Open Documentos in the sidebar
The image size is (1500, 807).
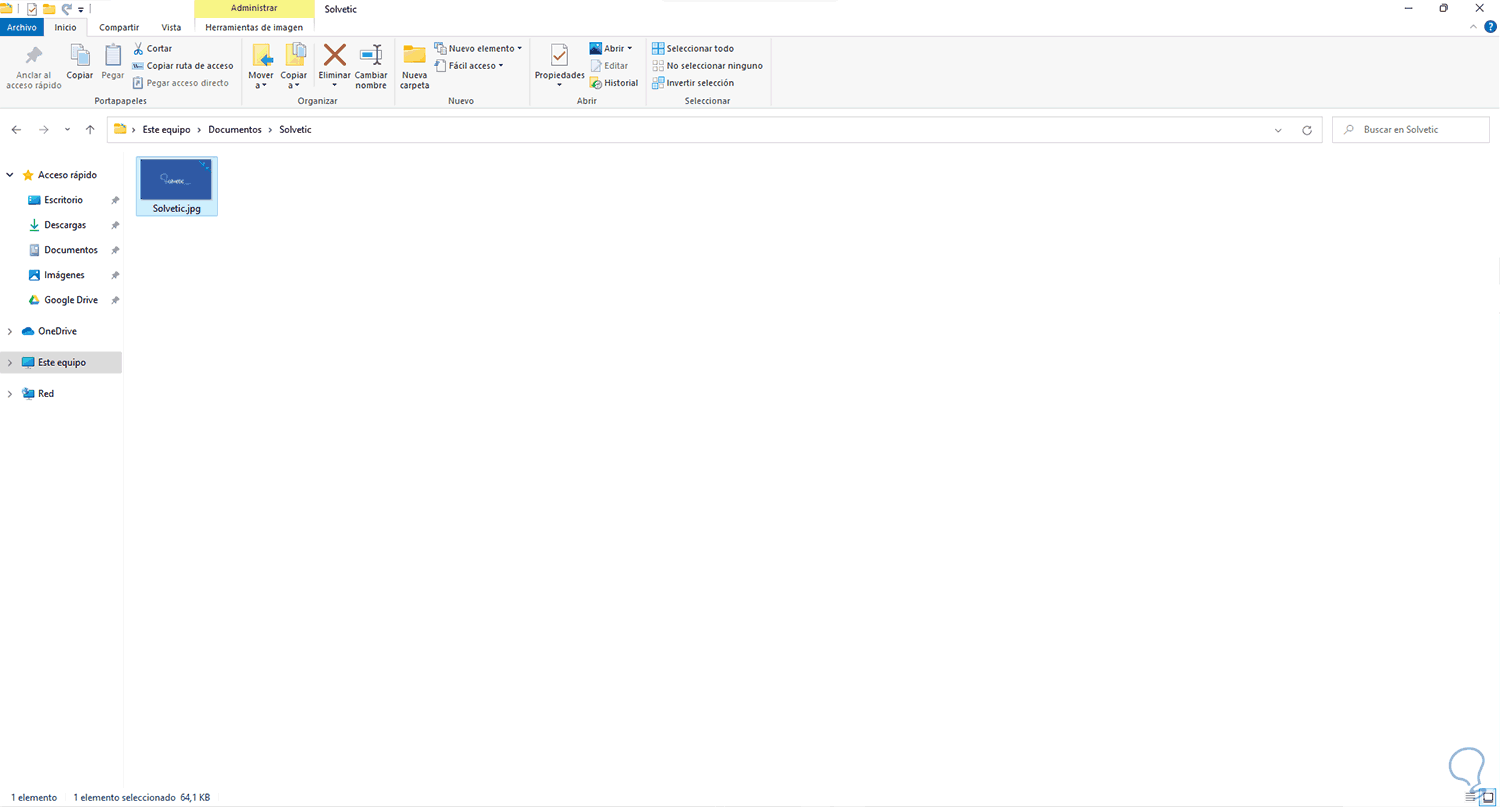71,250
